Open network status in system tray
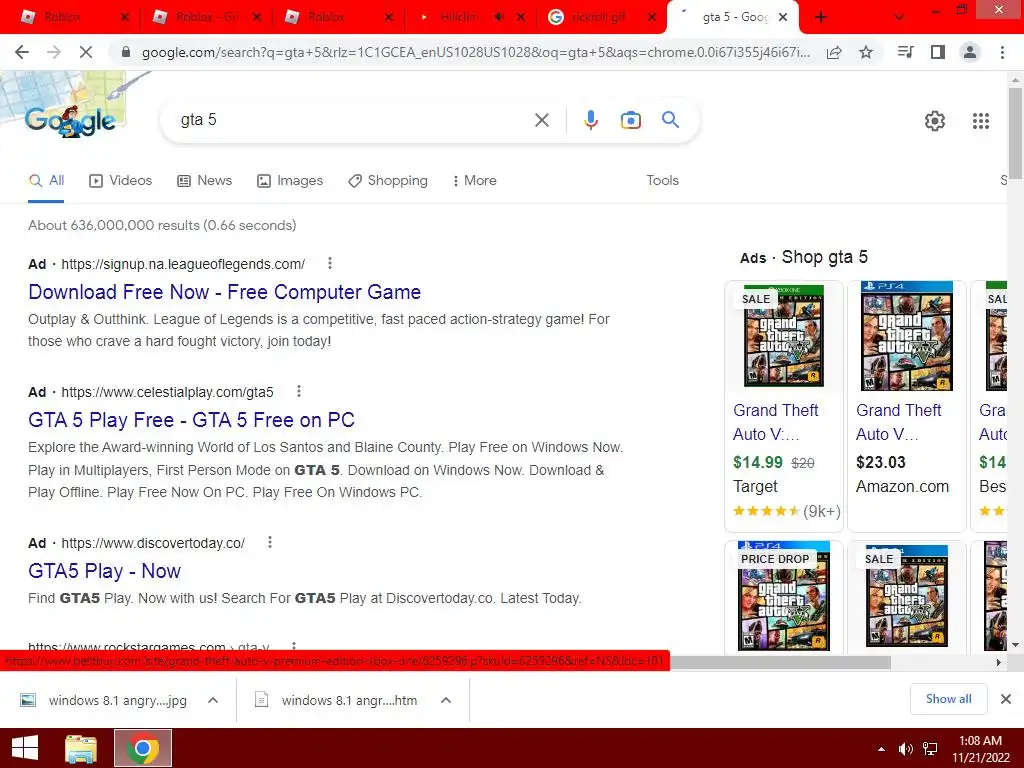Image resolution: width=1024 pixels, height=768 pixels. [930, 749]
